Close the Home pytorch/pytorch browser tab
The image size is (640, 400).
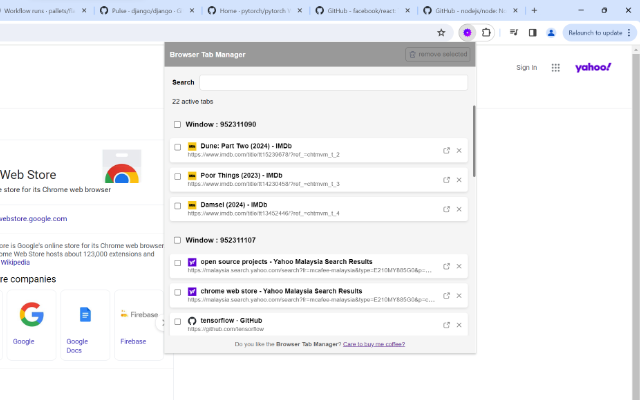(x=300, y=11)
